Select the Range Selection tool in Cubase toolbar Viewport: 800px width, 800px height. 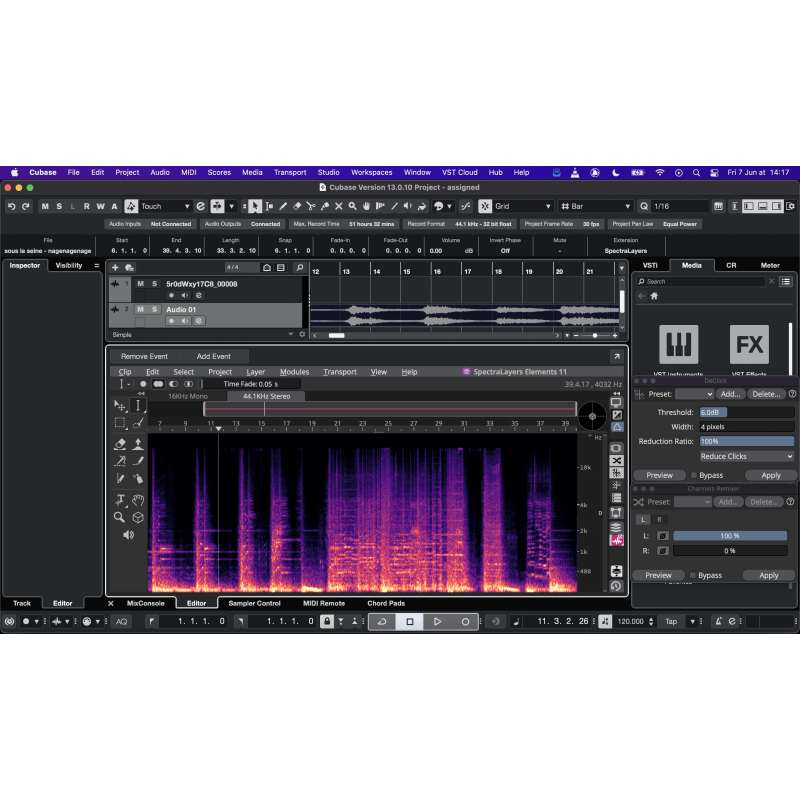tap(269, 206)
